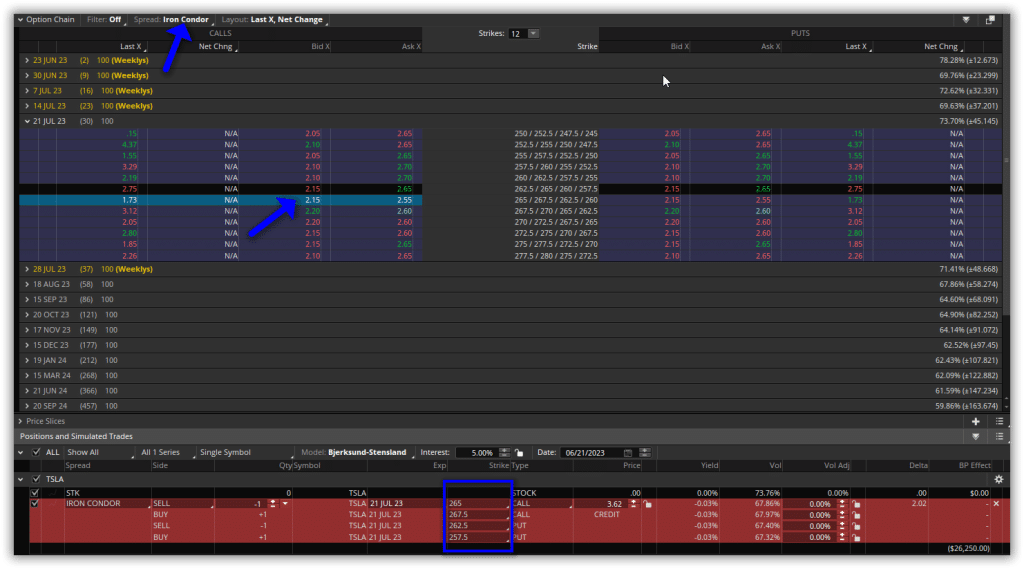Click lock icon next to 3.62 price
The width and height of the screenshot is (1024, 569).
648,504
